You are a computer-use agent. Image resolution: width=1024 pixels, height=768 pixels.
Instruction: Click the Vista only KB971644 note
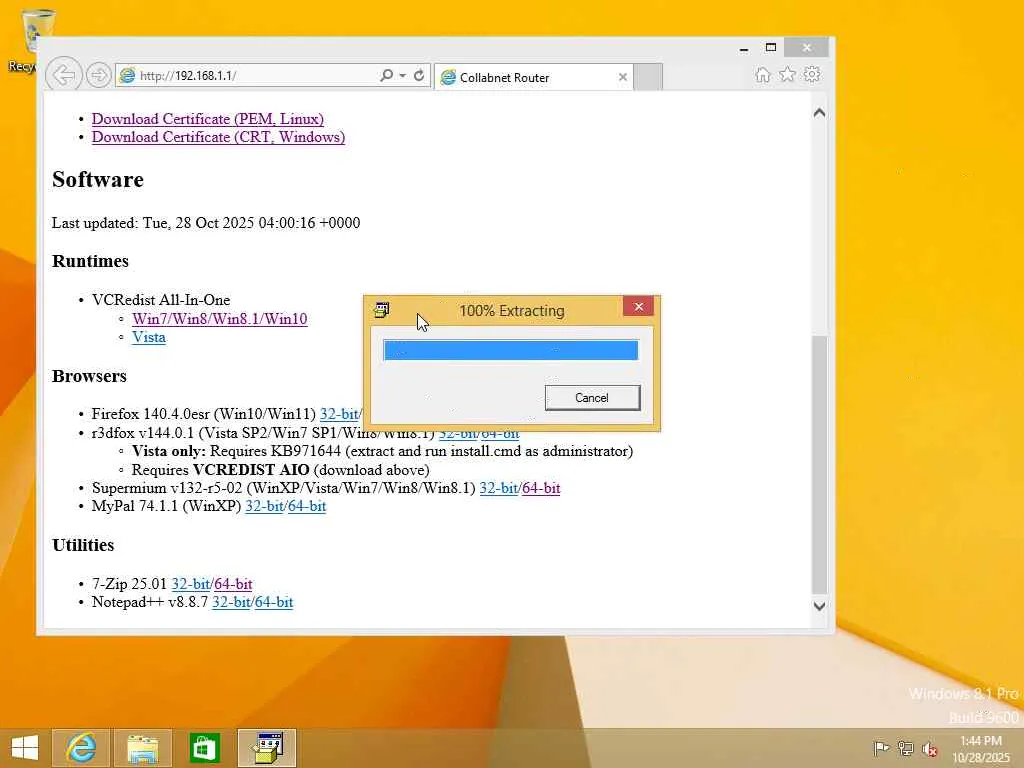(x=382, y=451)
